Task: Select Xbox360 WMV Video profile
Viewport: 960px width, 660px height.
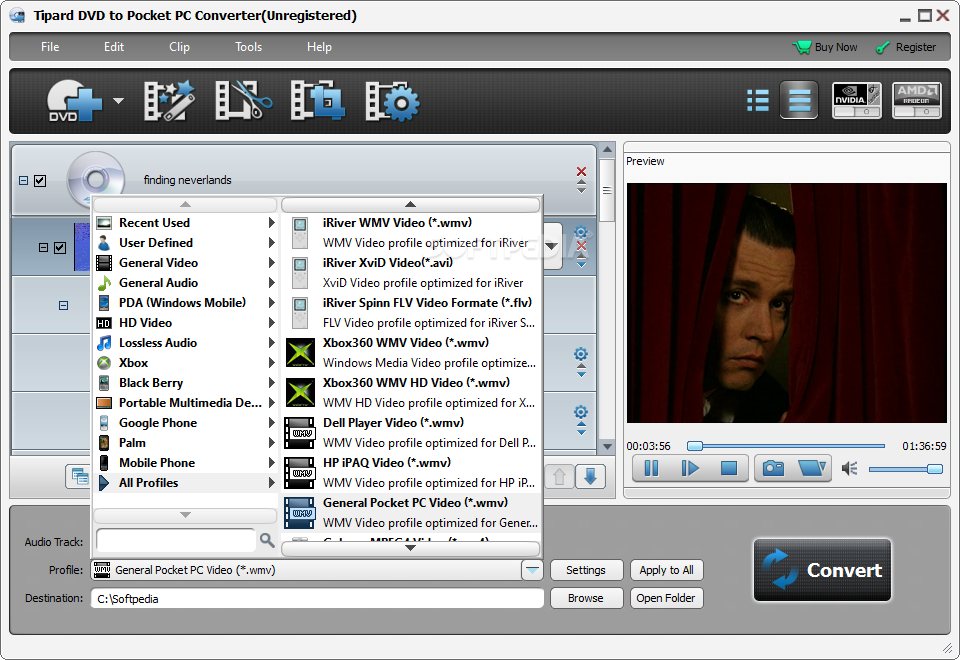Action: (411, 353)
